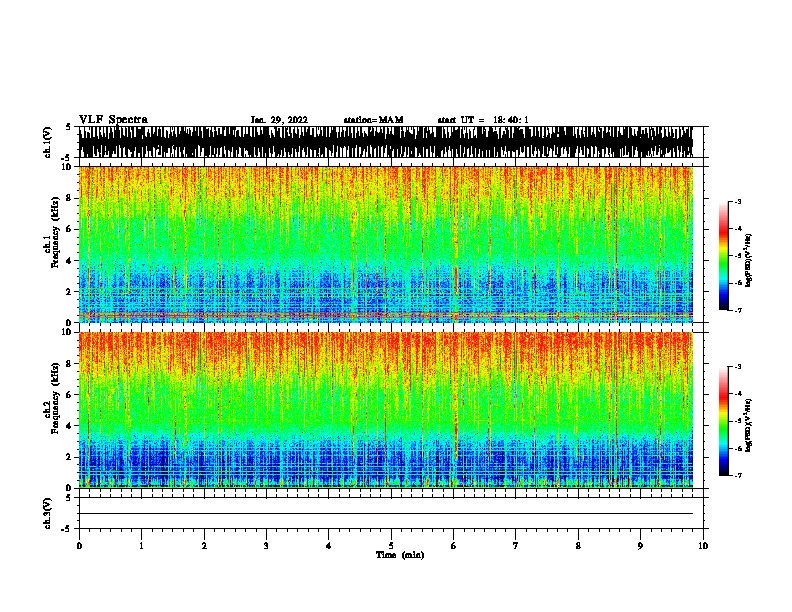Click the flat line in ch.3(V) panel

click(x=386, y=514)
